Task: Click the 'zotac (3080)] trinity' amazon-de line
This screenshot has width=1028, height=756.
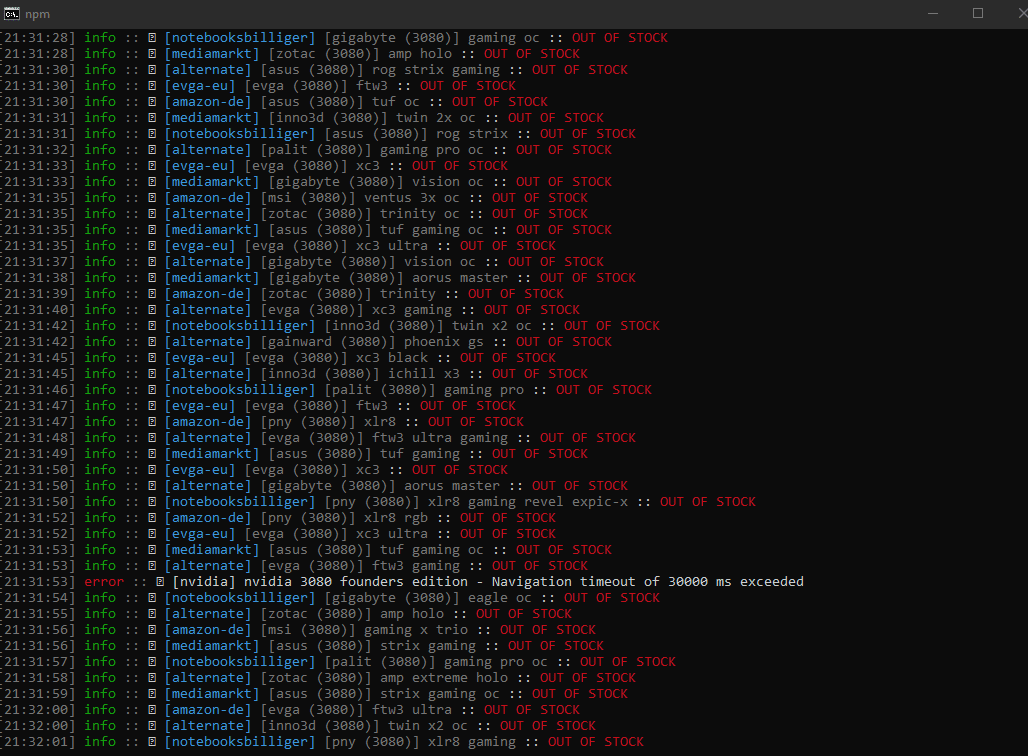Action: click(282, 294)
